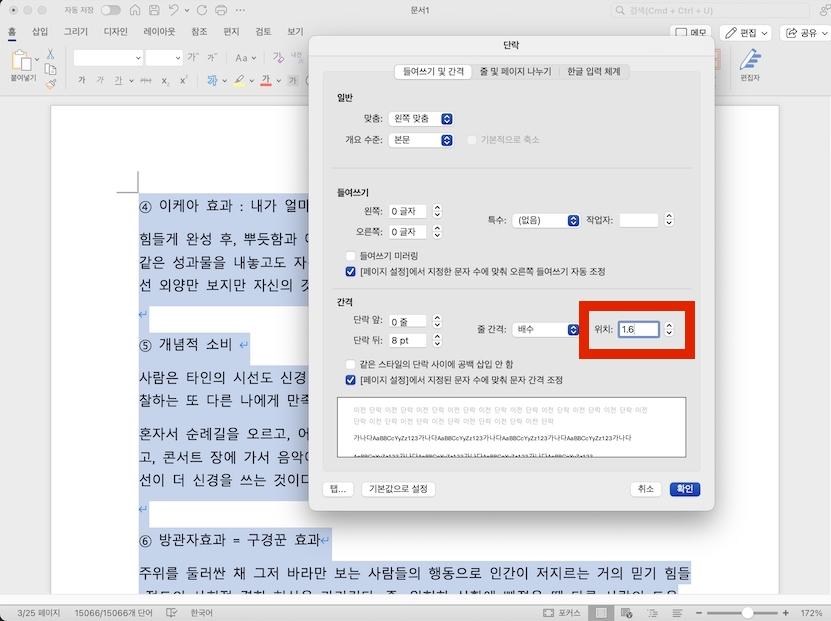Click the 탭... button
831x621 pixels.
click(338, 489)
